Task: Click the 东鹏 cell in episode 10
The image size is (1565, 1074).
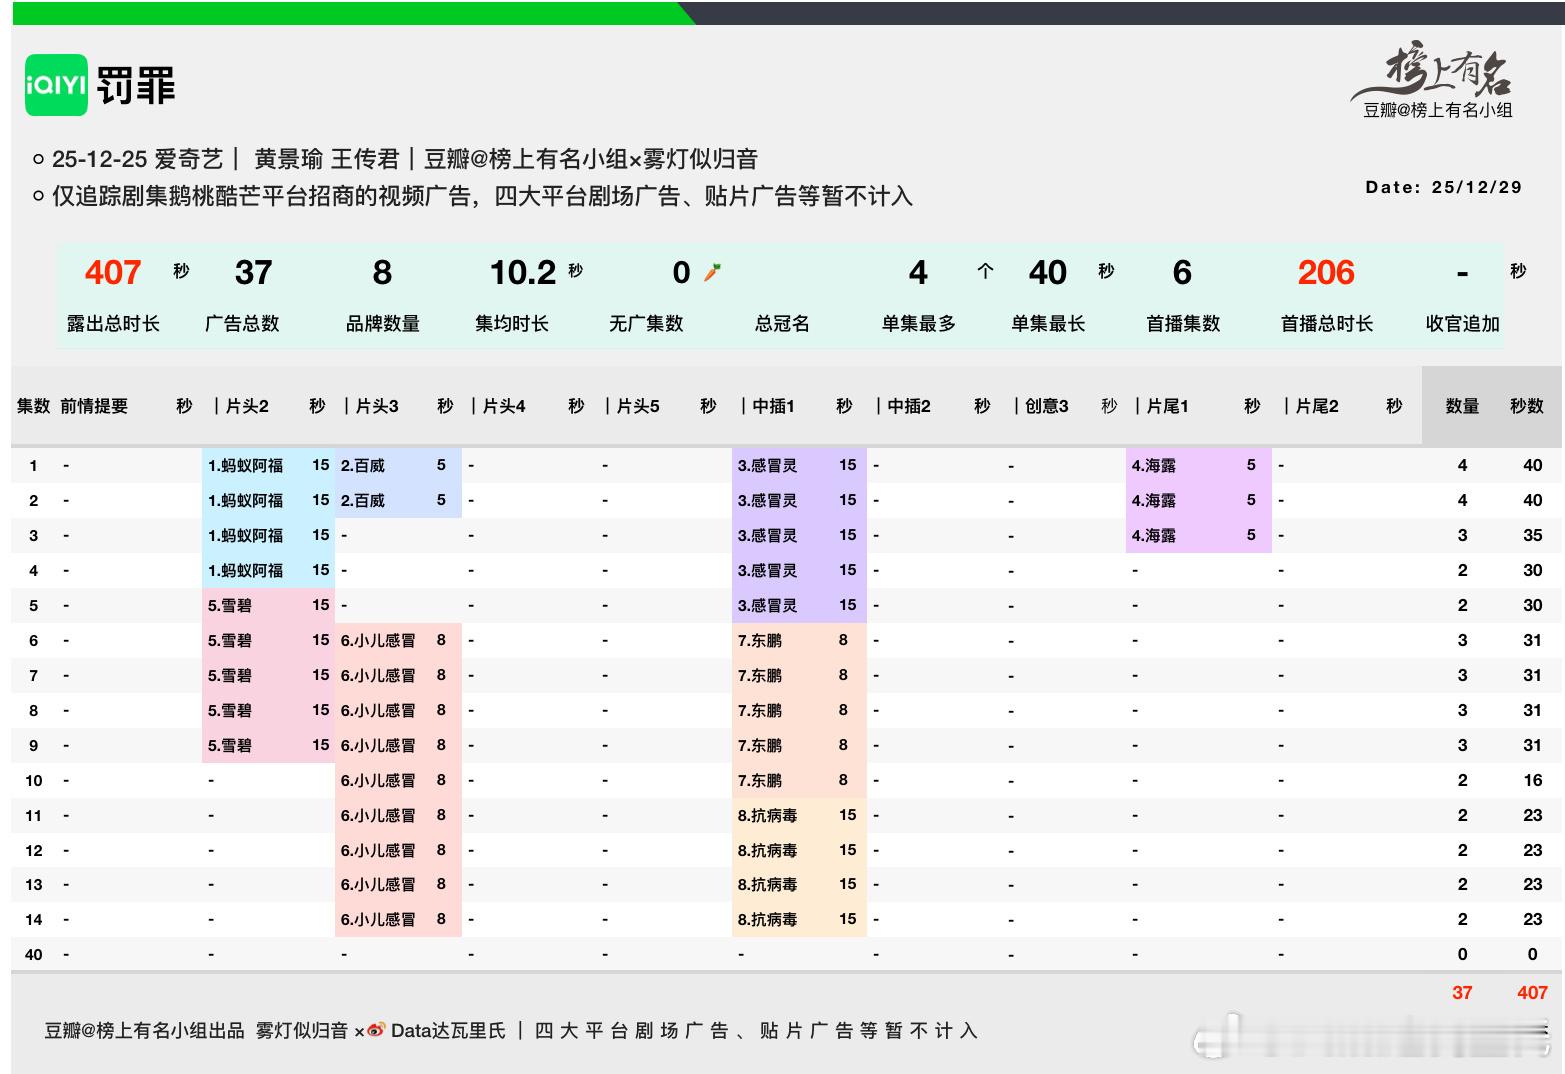Action: click(x=760, y=780)
